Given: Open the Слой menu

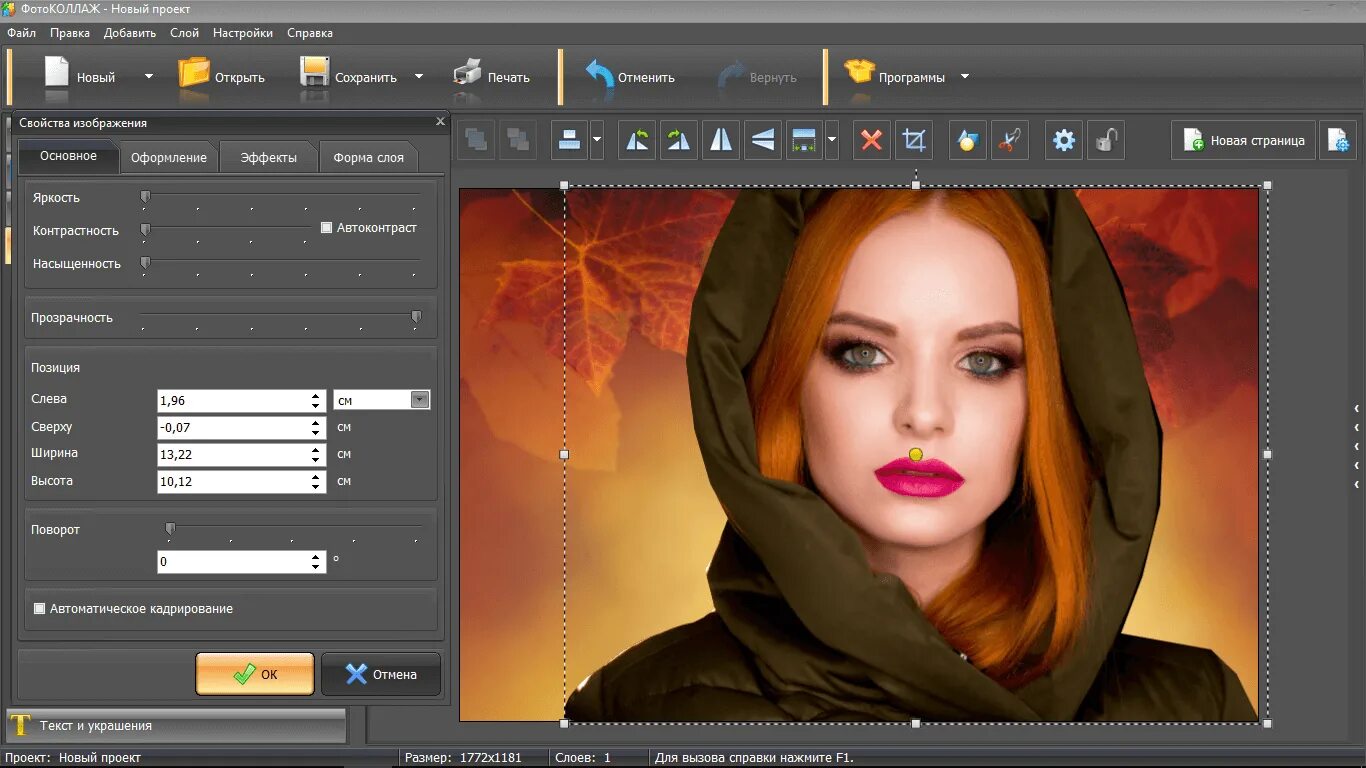Looking at the screenshot, I should pyautogui.click(x=184, y=33).
